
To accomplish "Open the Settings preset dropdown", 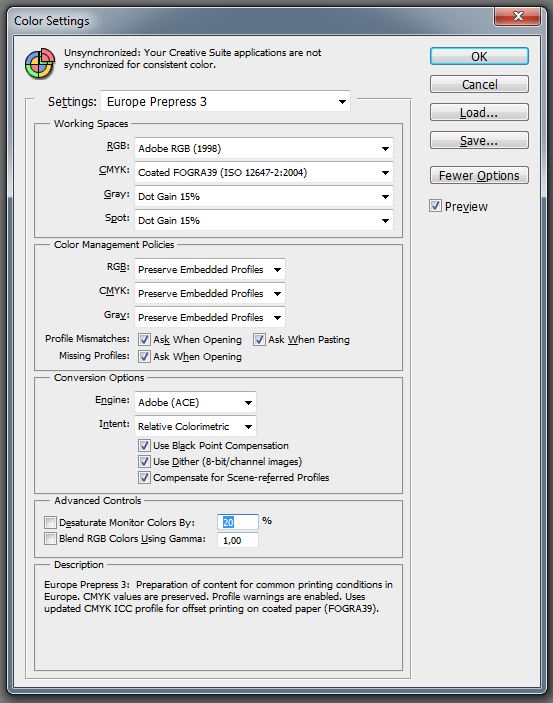I will (225, 102).
